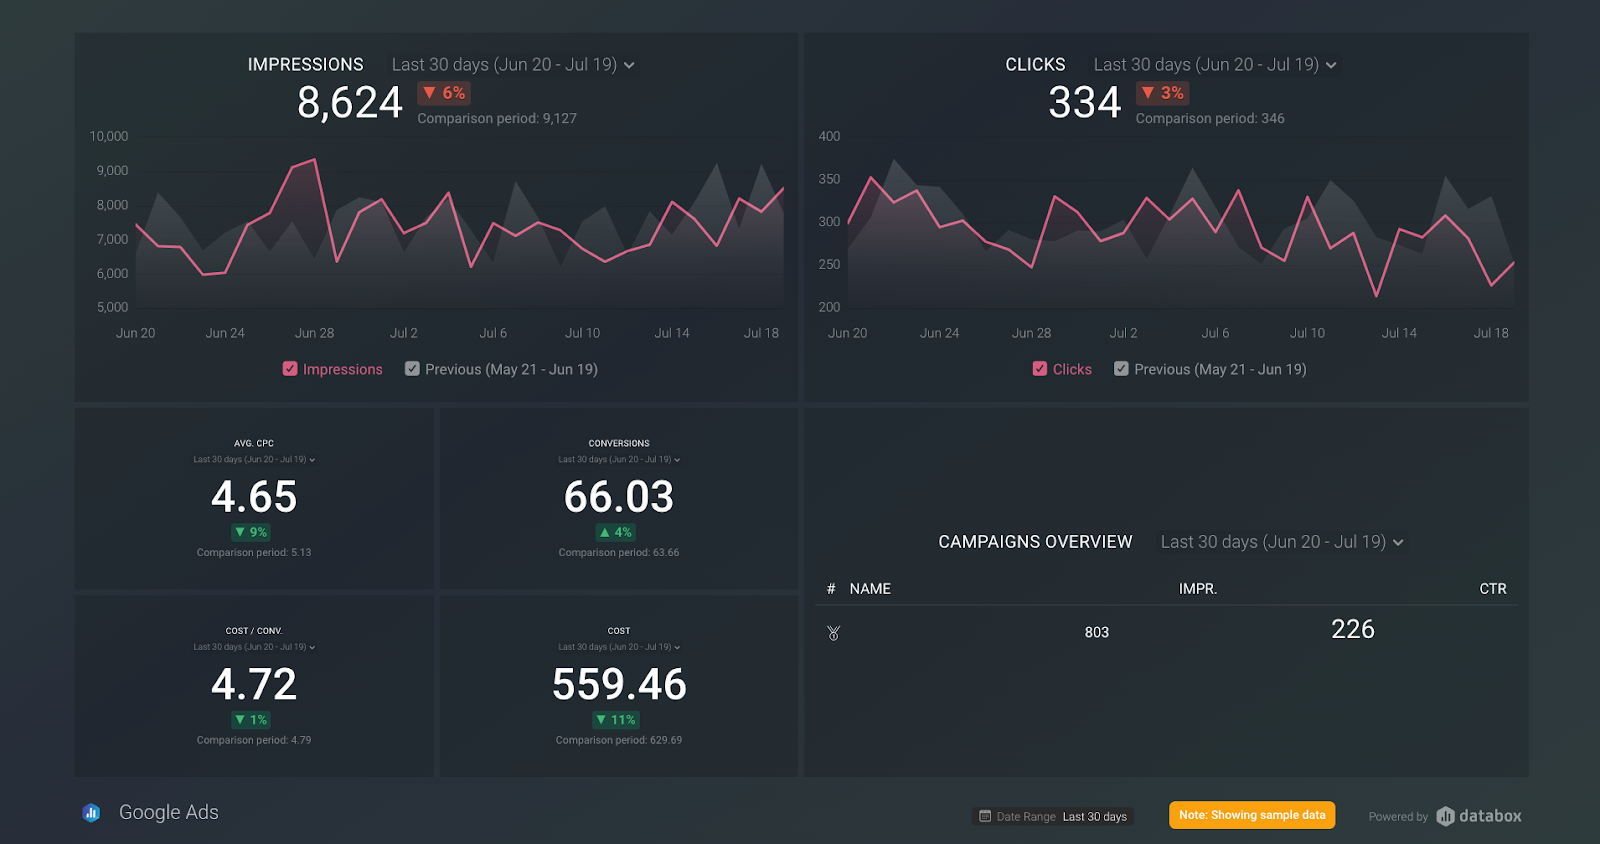Screen dimensions: 1600x844
Task: Open Avg. CPC date range dropdown
Action: [x=254, y=460]
